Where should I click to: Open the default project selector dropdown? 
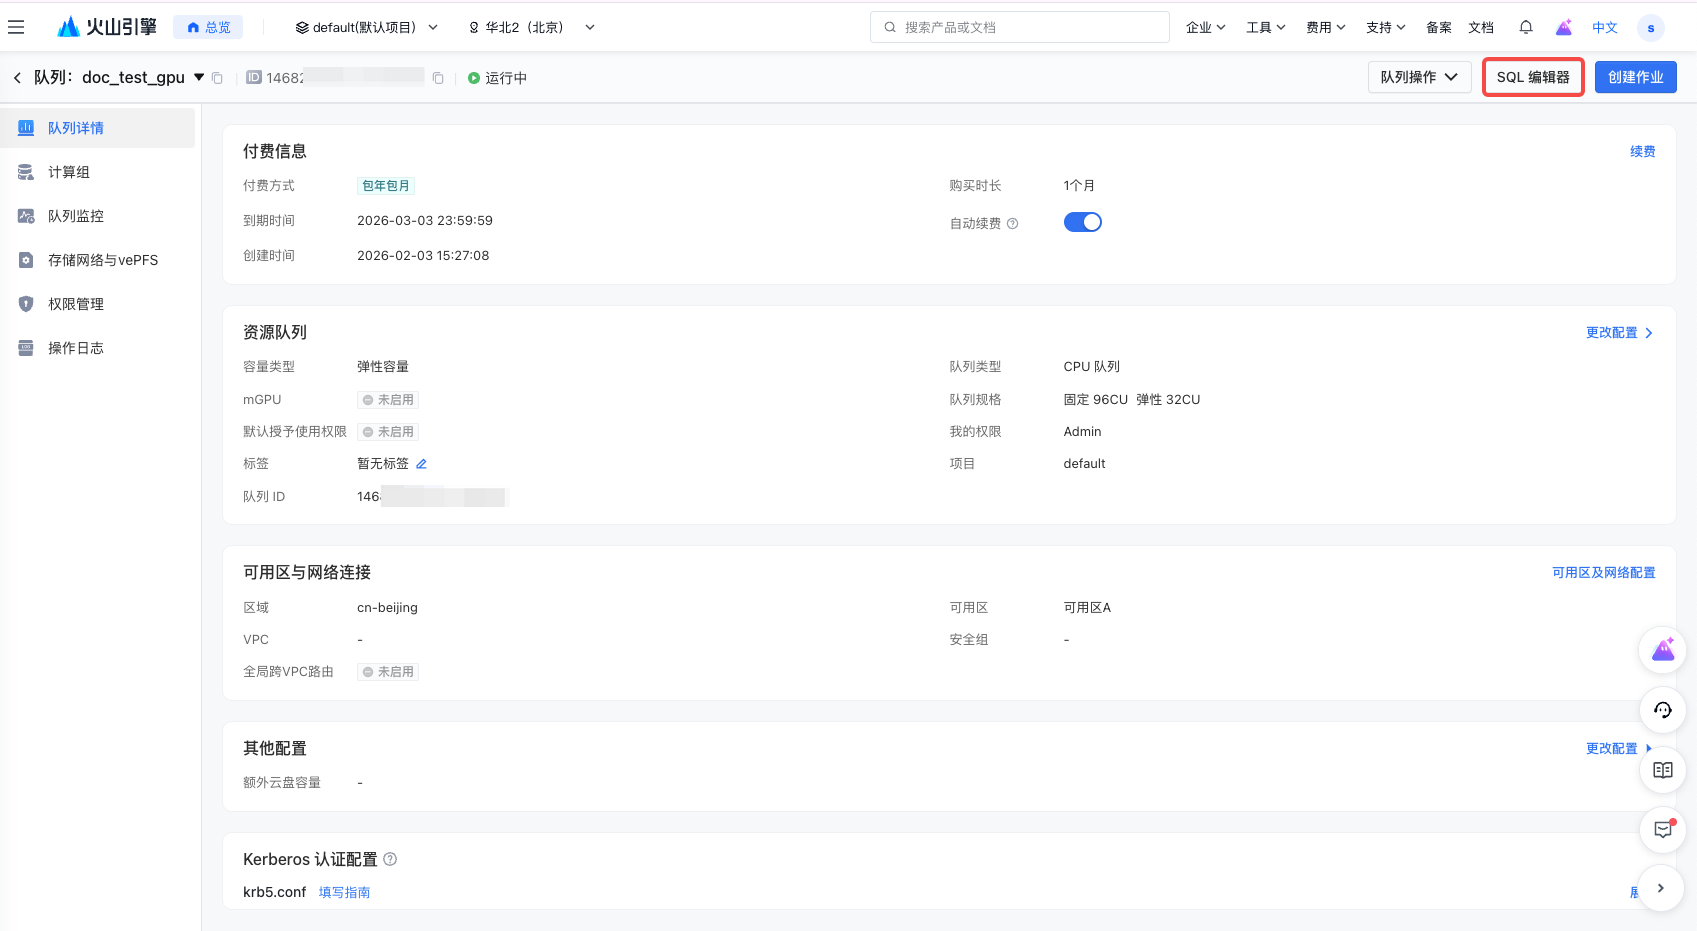point(366,27)
